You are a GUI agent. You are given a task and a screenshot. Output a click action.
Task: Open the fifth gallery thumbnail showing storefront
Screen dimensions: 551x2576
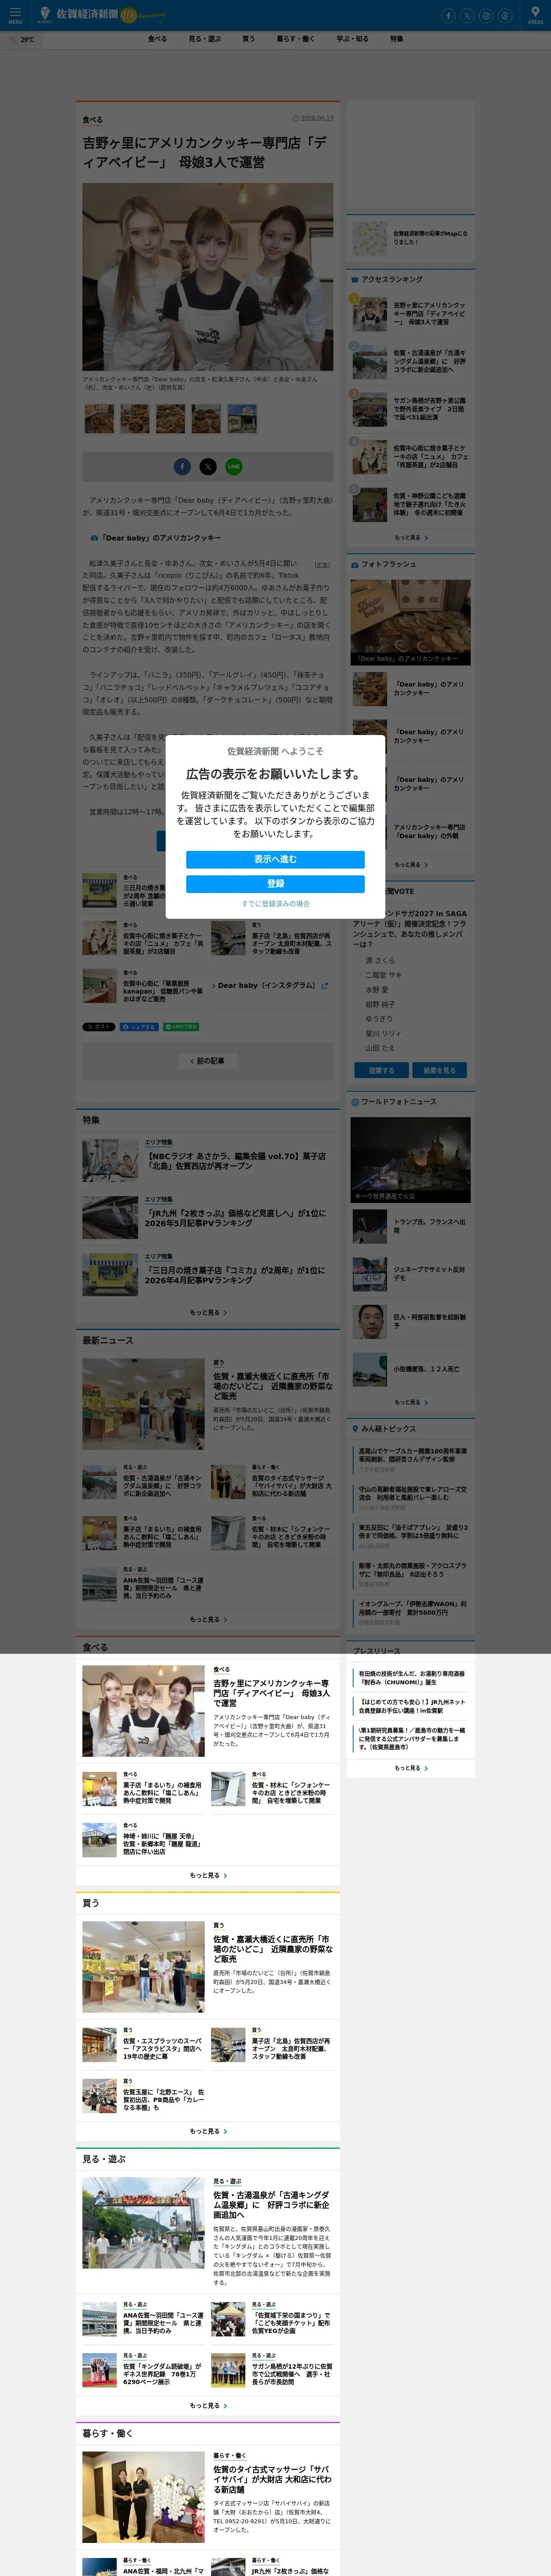(242, 418)
